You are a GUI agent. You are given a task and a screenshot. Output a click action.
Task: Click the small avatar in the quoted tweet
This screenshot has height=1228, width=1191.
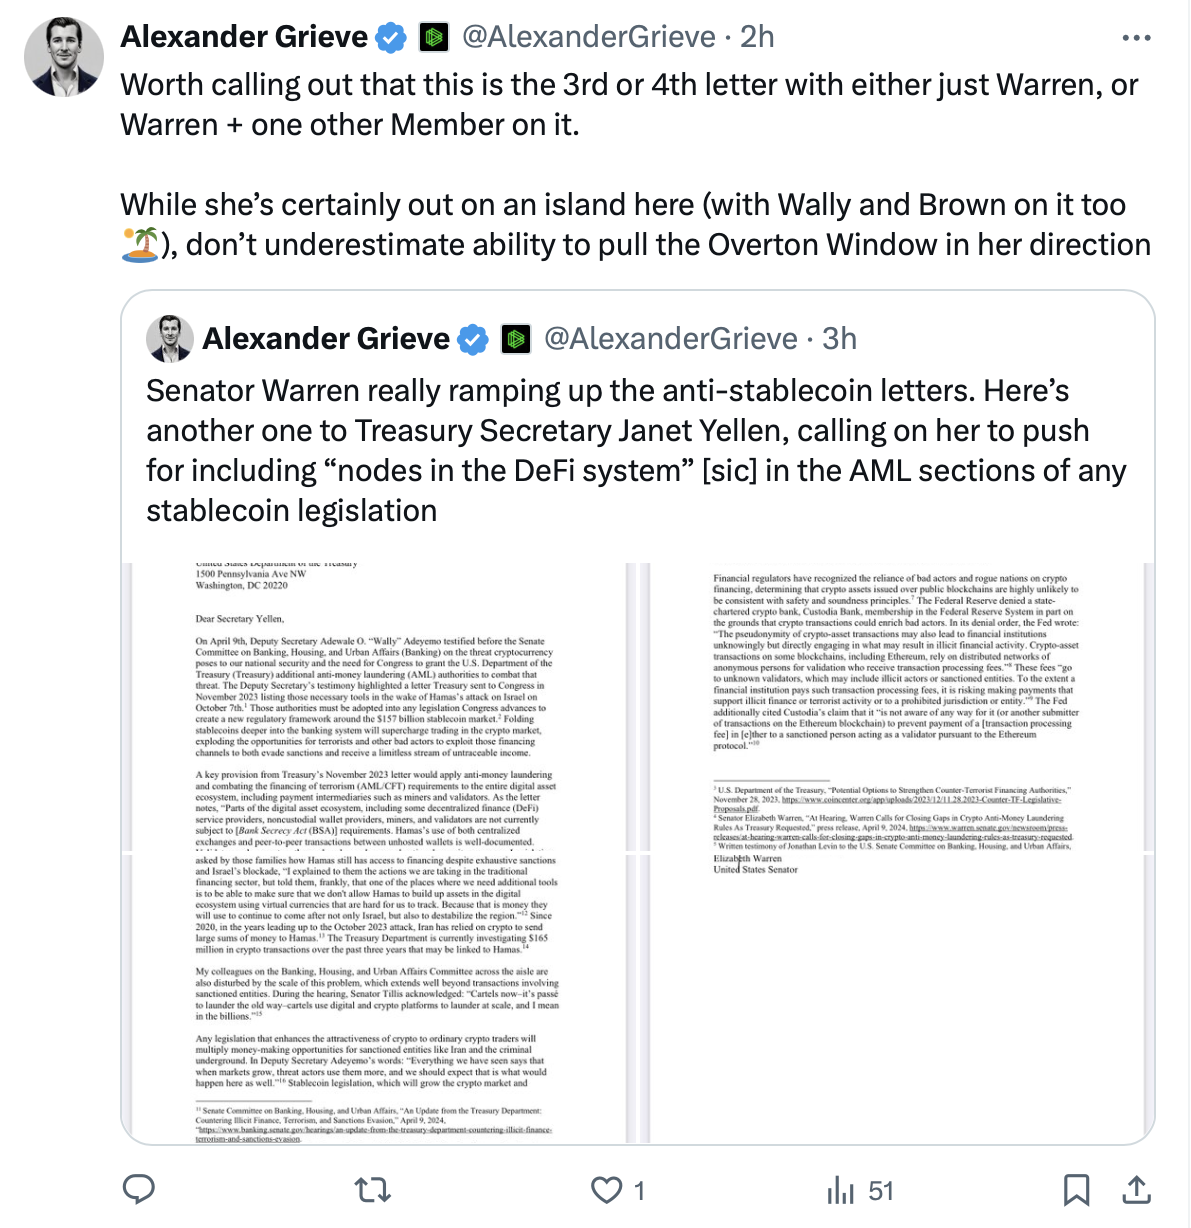point(170,339)
